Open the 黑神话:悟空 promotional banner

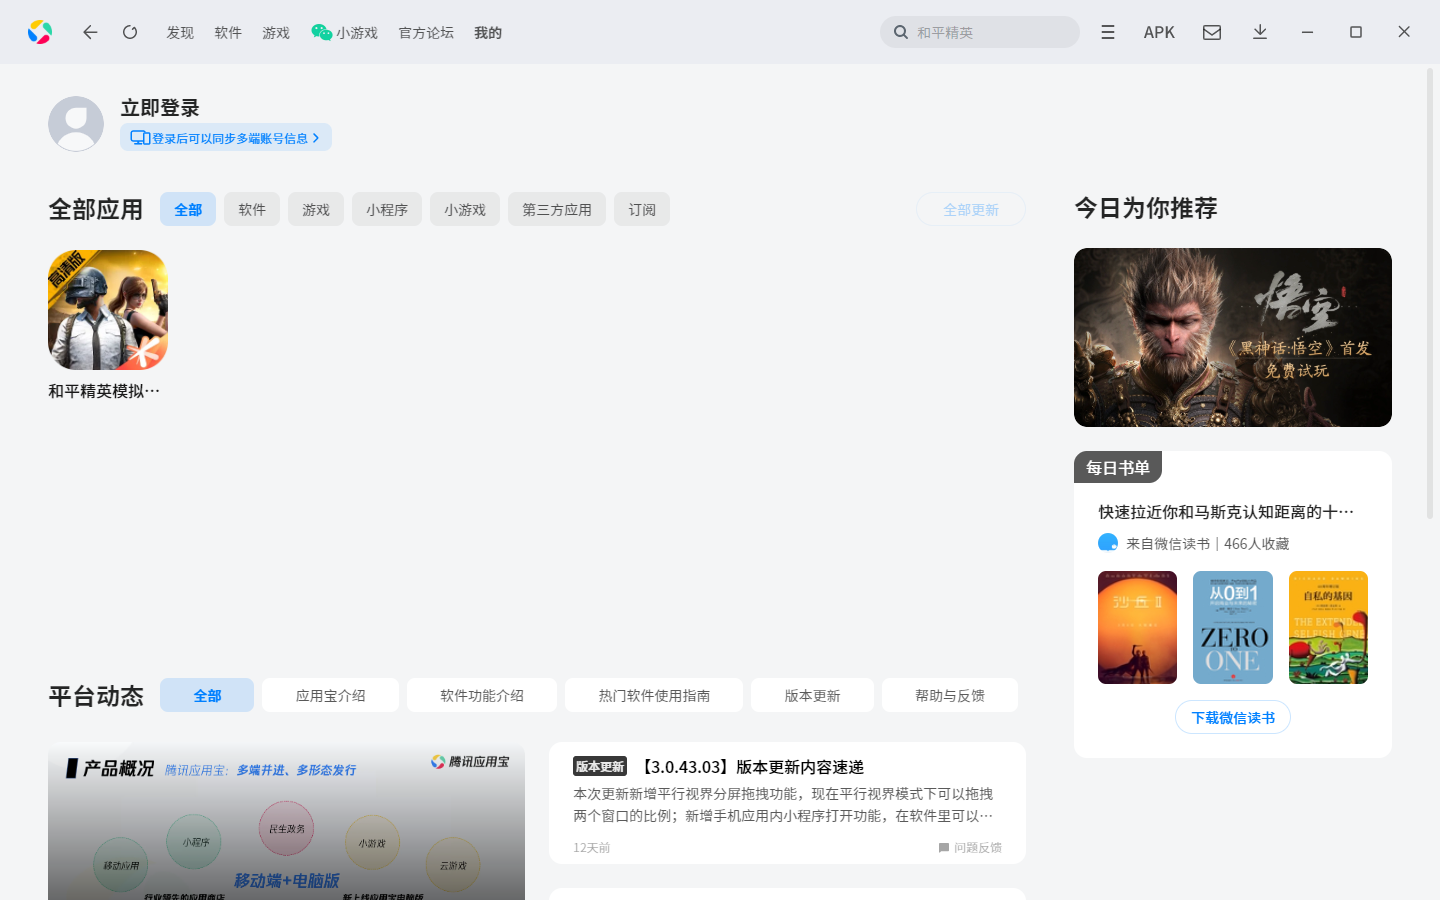click(1233, 337)
